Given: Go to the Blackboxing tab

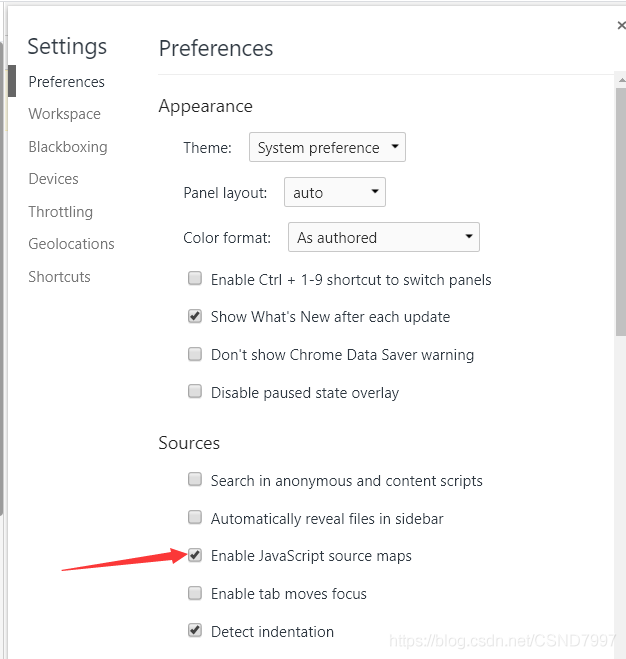Looking at the screenshot, I should 67,147.
